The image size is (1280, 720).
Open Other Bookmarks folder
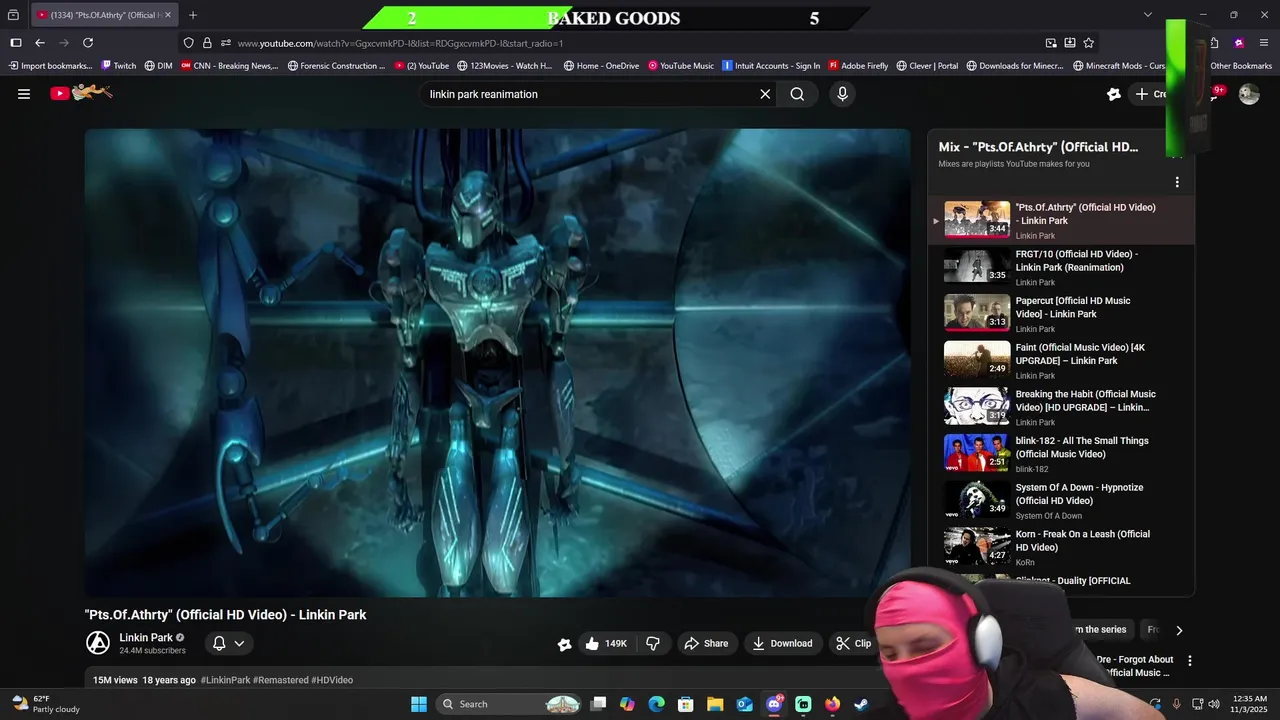click(1240, 66)
